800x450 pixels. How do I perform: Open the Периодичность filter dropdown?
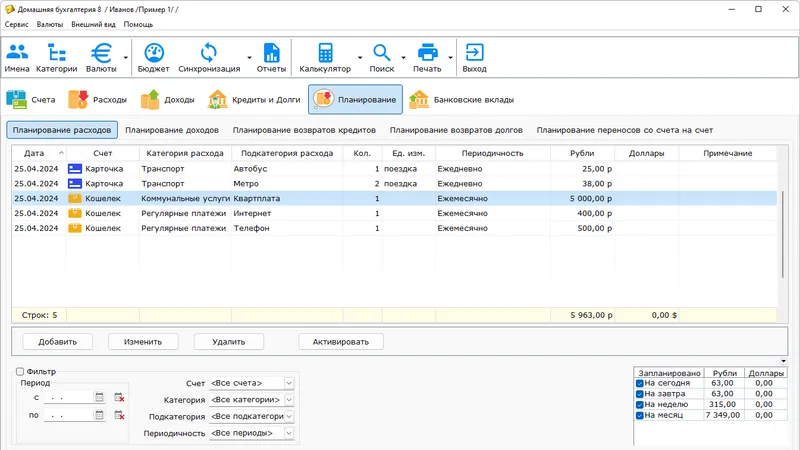[289, 433]
